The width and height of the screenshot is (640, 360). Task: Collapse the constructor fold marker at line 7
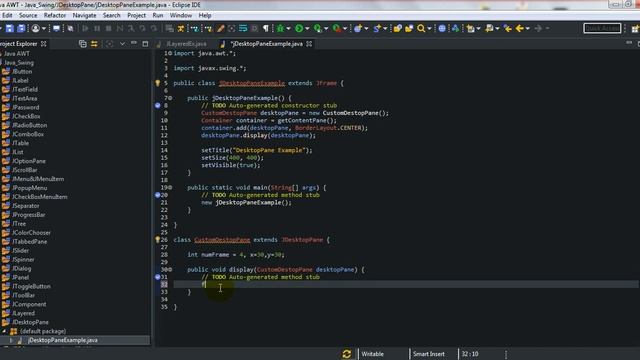coord(170,98)
